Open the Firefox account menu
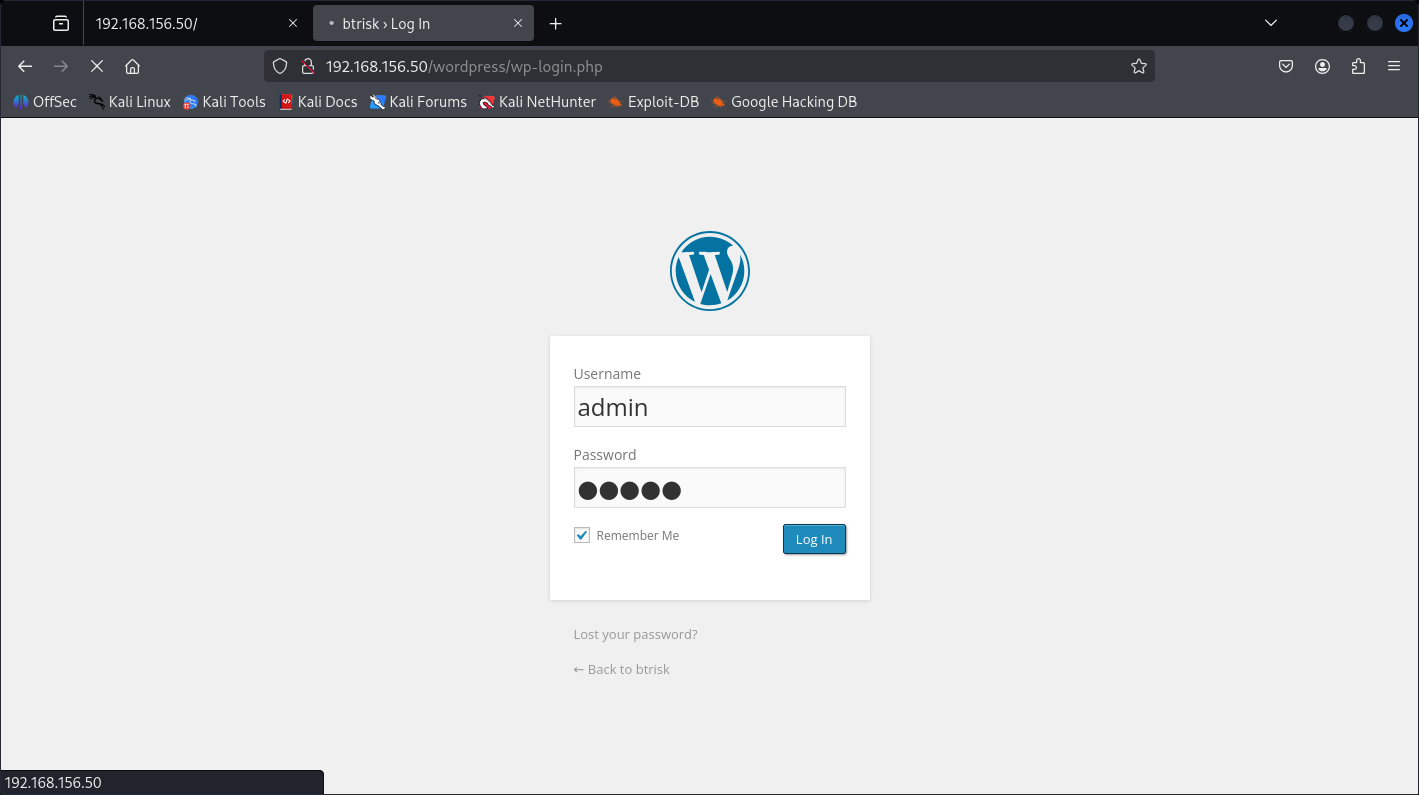The image size is (1419, 795). [x=1322, y=66]
